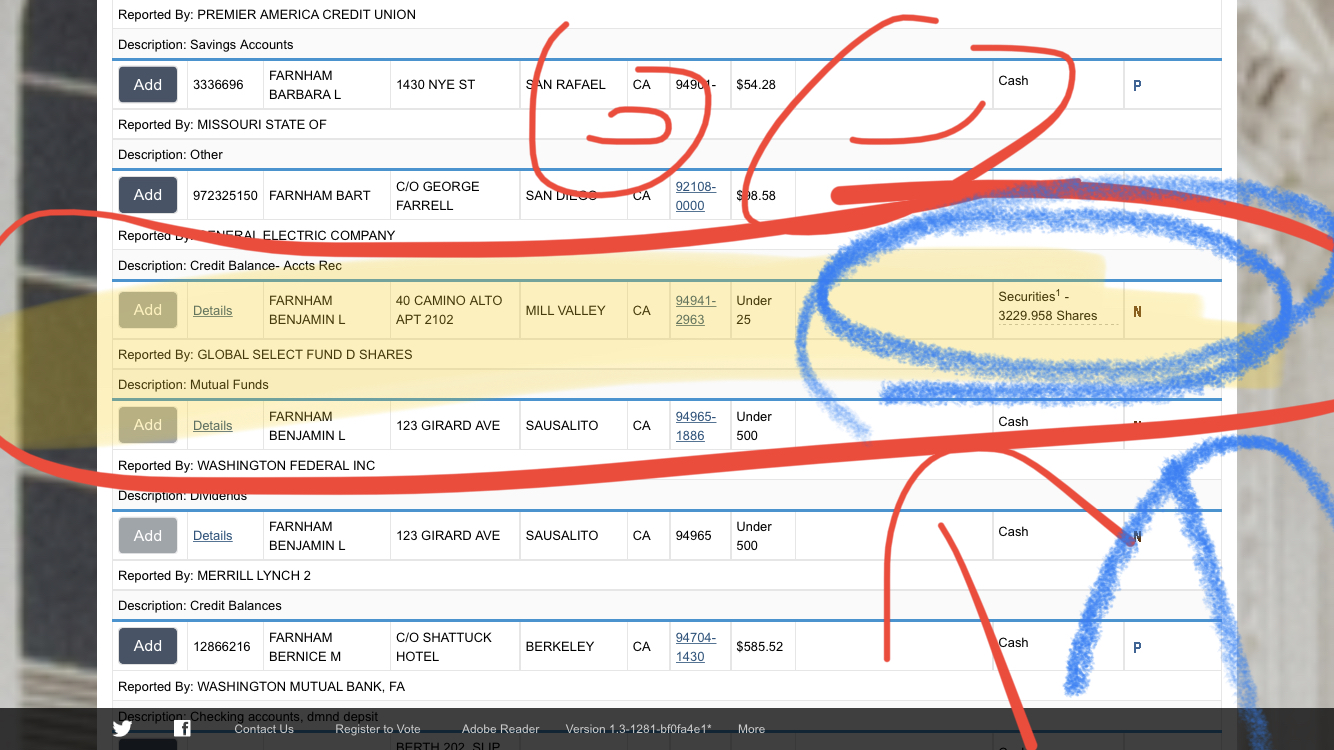Select the amount $54.28
The image size is (1334, 750).
(756, 85)
